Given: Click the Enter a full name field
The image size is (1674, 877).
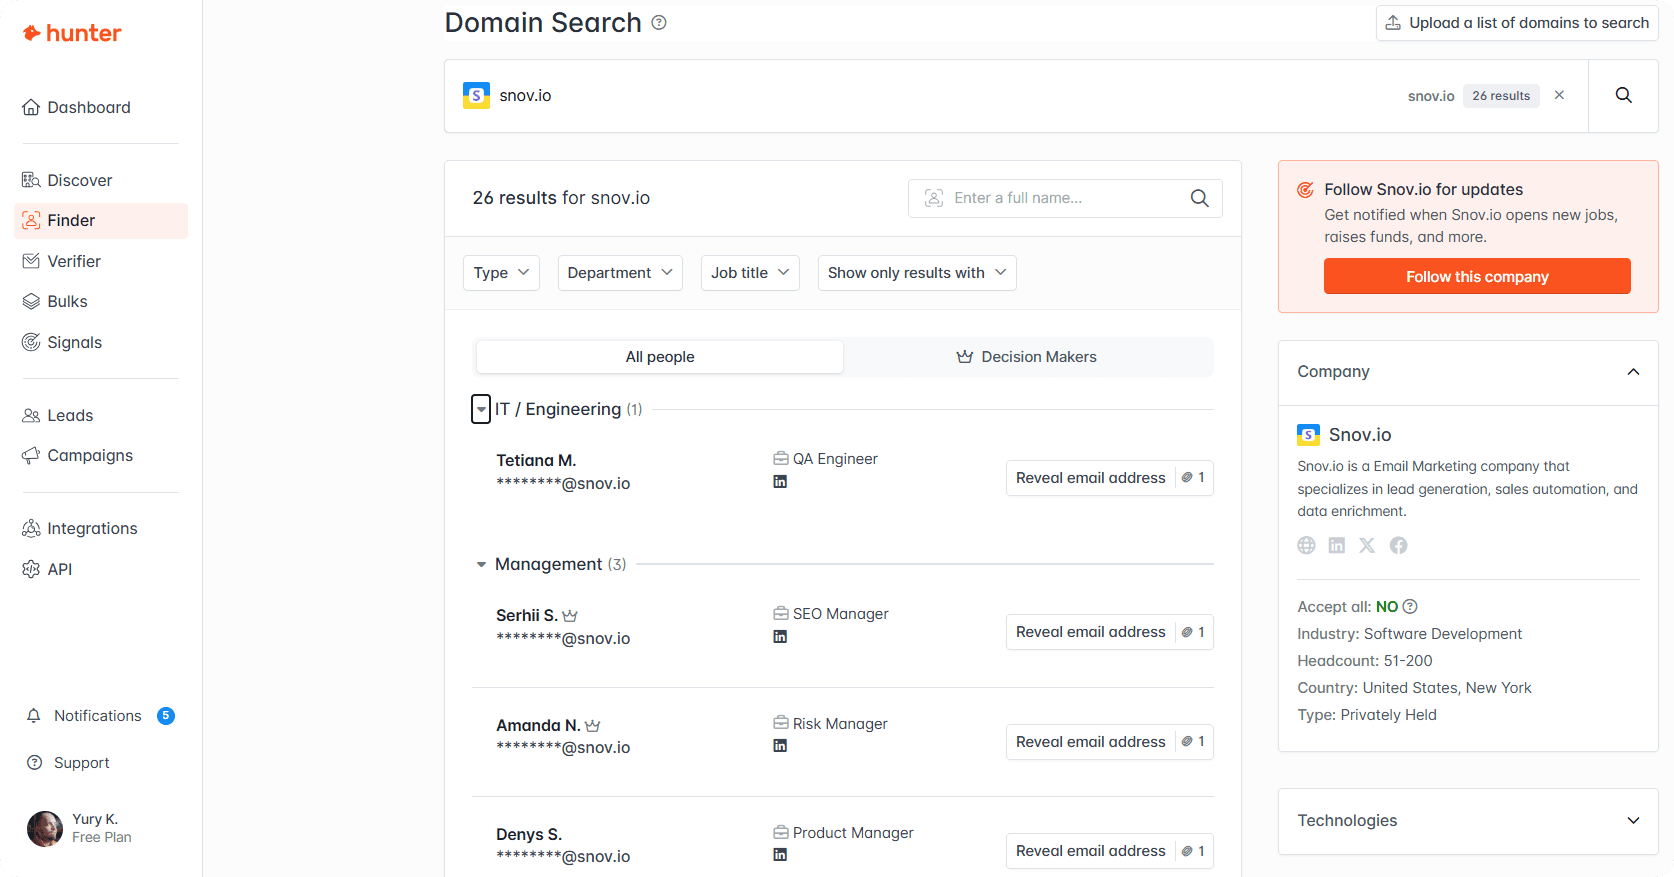Looking at the screenshot, I should (x=1060, y=198).
